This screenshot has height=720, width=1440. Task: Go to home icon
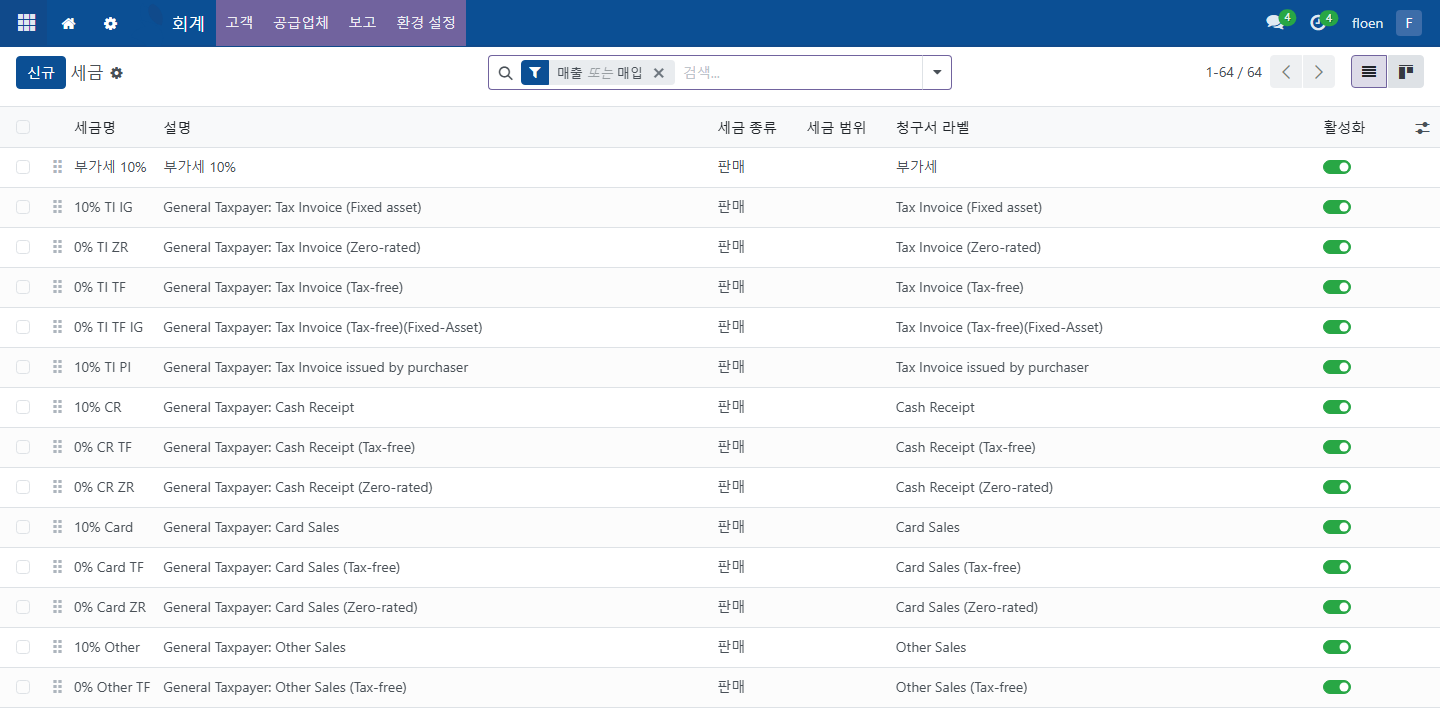(x=69, y=23)
